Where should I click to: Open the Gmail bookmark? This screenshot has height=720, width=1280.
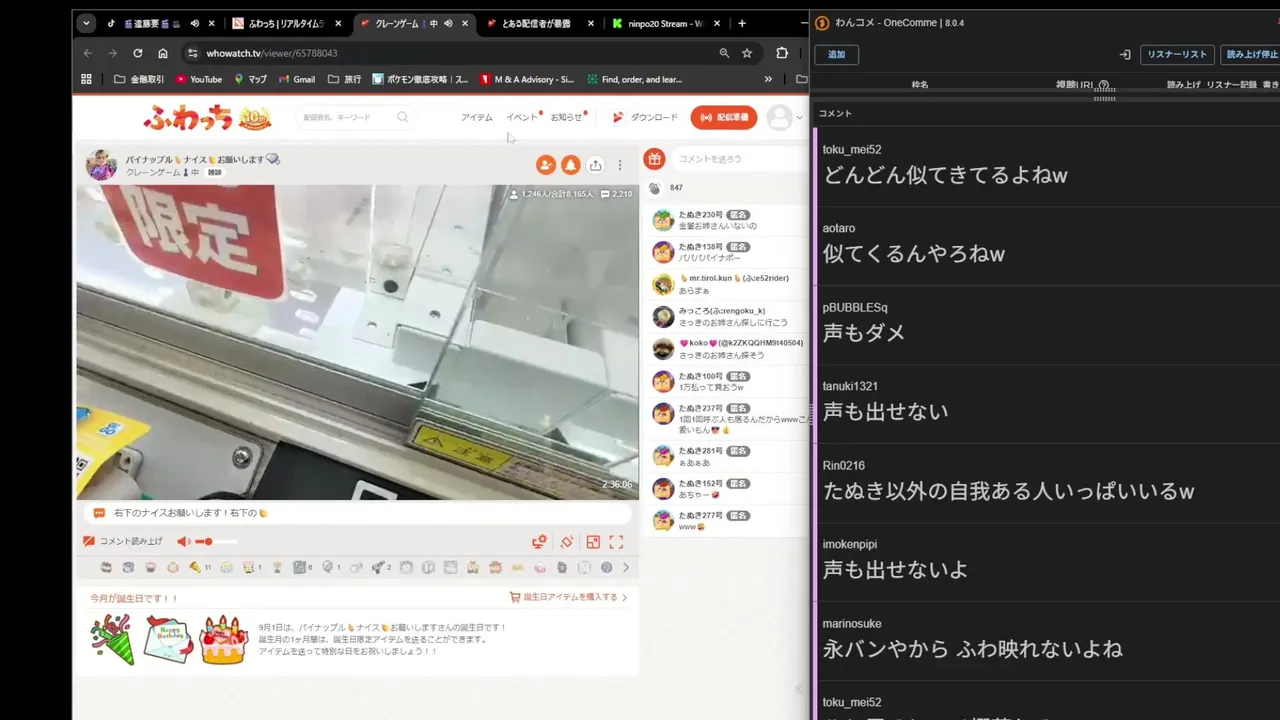click(297, 79)
